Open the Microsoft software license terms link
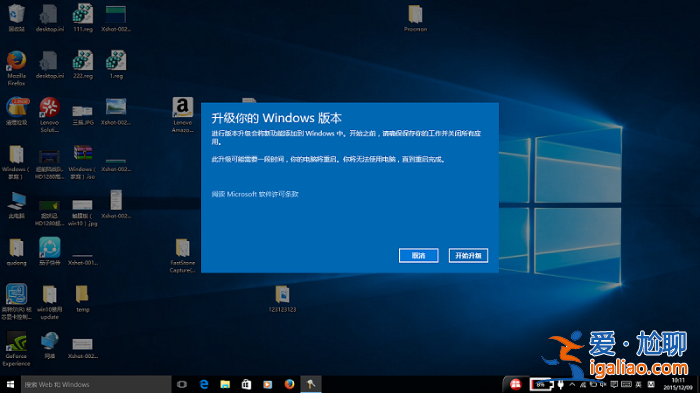The height and width of the screenshot is (395, 700). pyautogui.click(x=255, y=194)
